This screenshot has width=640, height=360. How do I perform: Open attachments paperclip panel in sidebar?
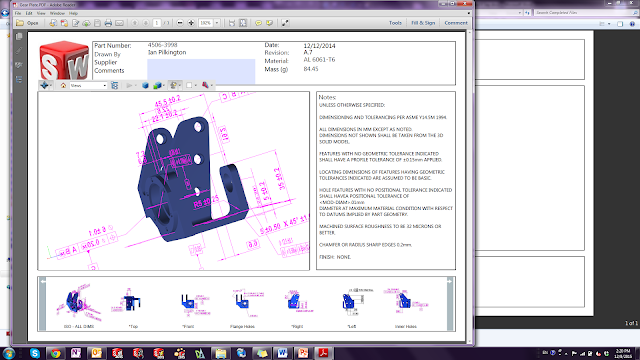pos(19,51)
